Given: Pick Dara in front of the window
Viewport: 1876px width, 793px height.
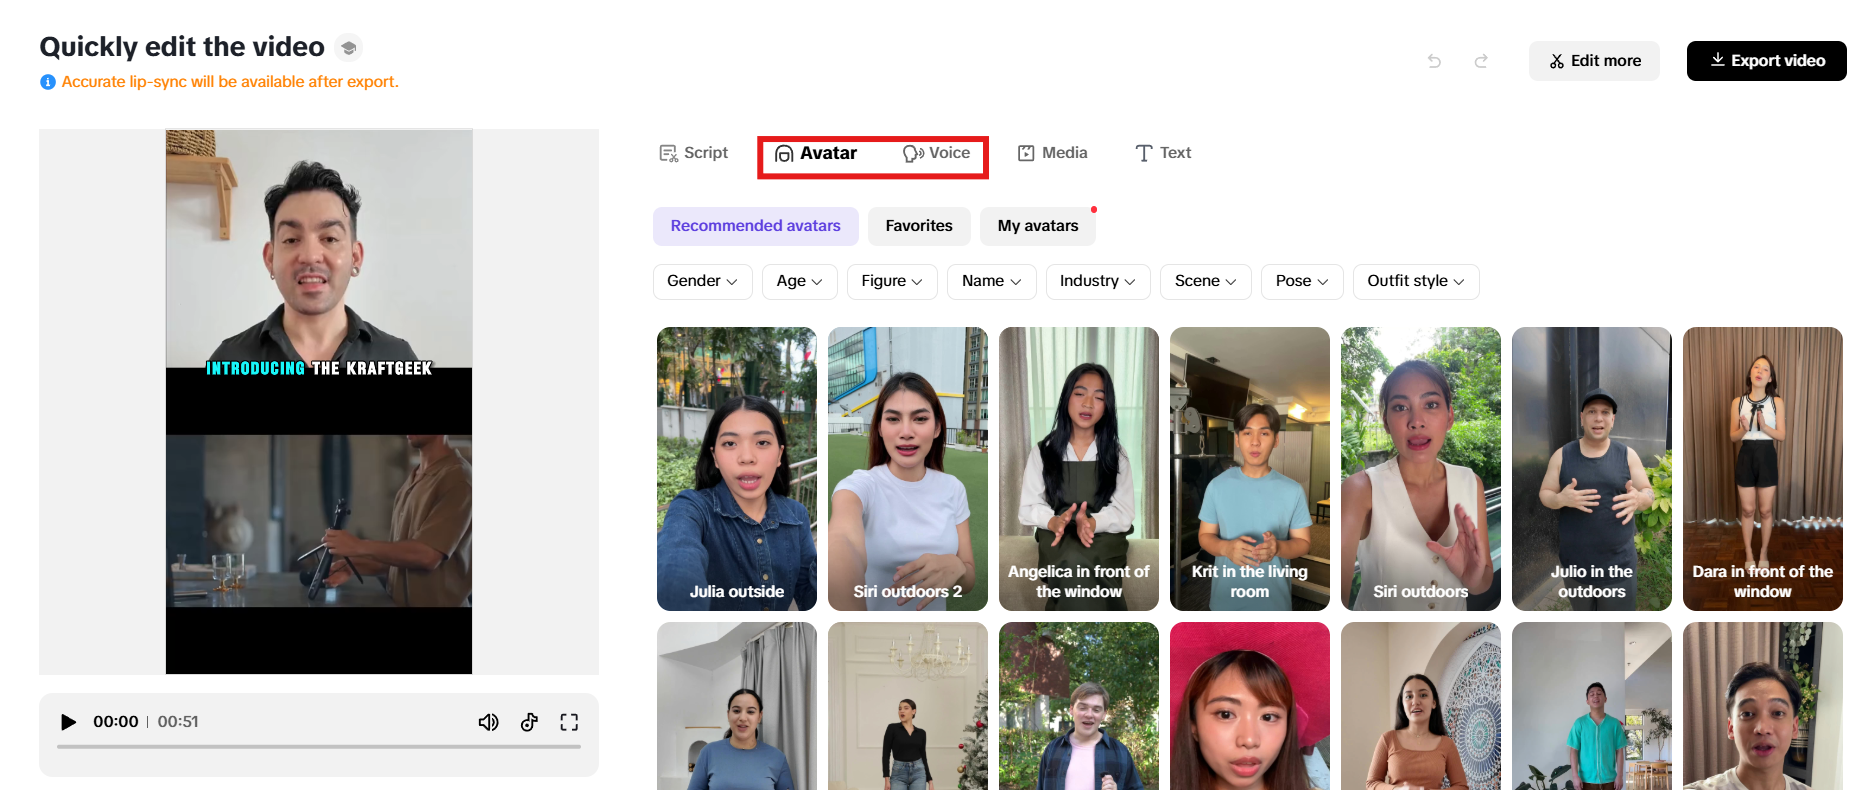Looking at the screenshot, I should point(1763,469).
